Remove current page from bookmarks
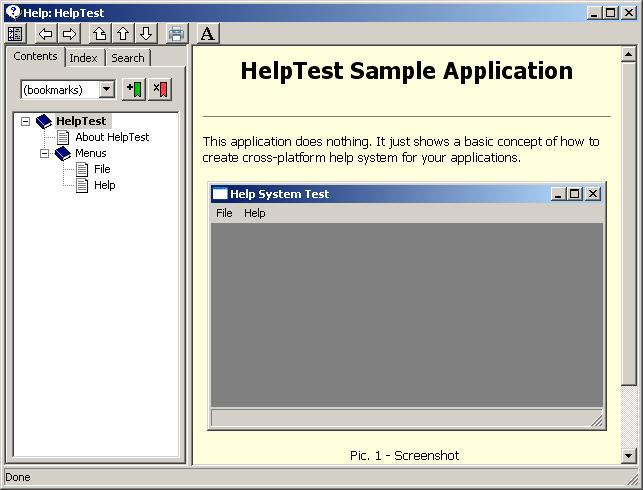Viewport: 643px width, 490px height. tap(160, 89)
